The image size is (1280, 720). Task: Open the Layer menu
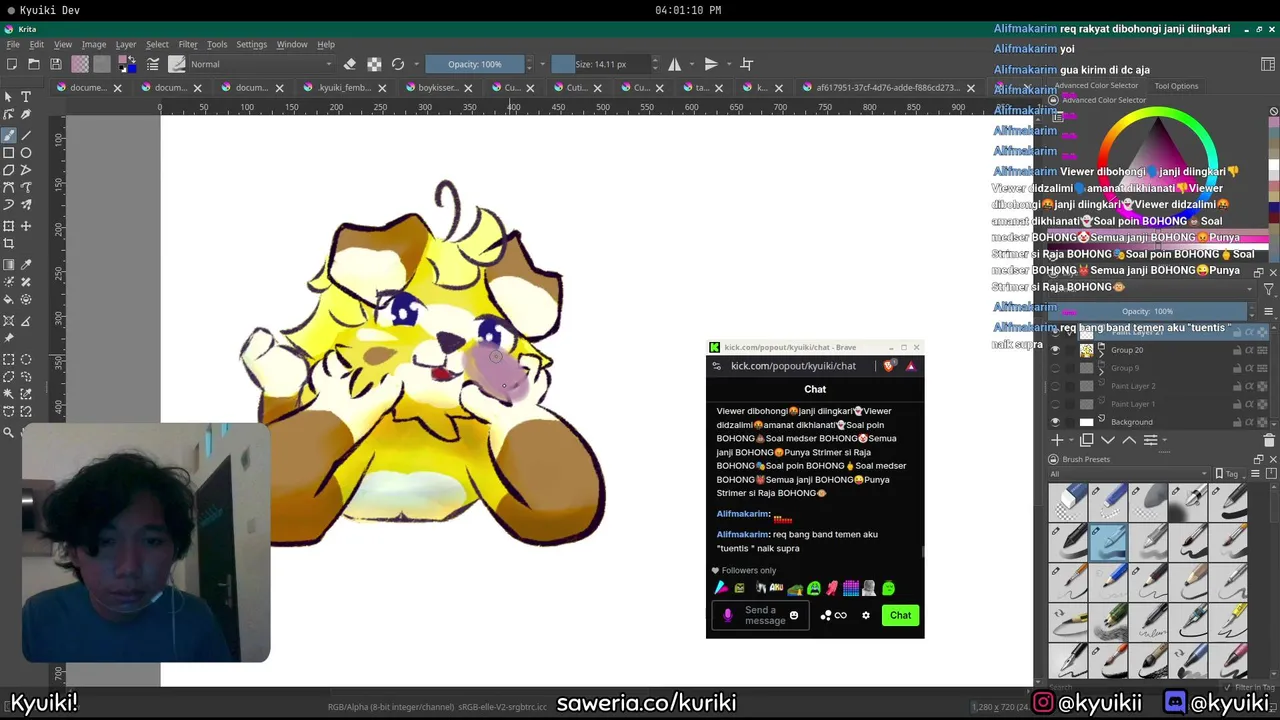tap(126, 44)
